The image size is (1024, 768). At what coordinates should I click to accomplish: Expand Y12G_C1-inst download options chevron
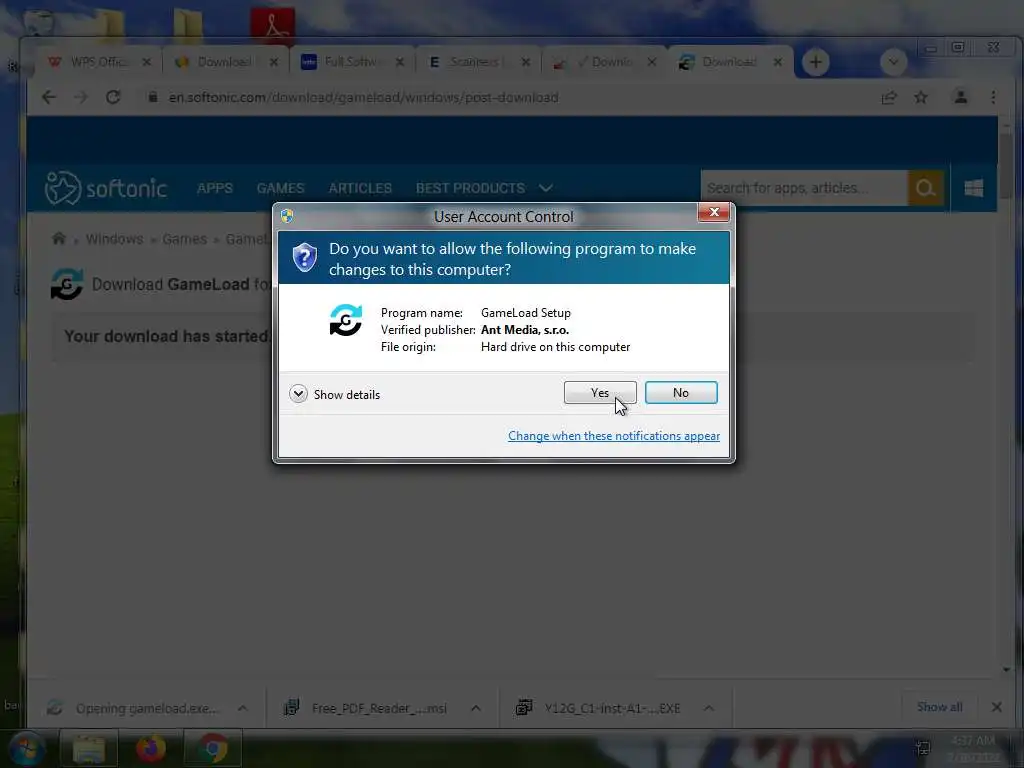(x=709, y=708)
